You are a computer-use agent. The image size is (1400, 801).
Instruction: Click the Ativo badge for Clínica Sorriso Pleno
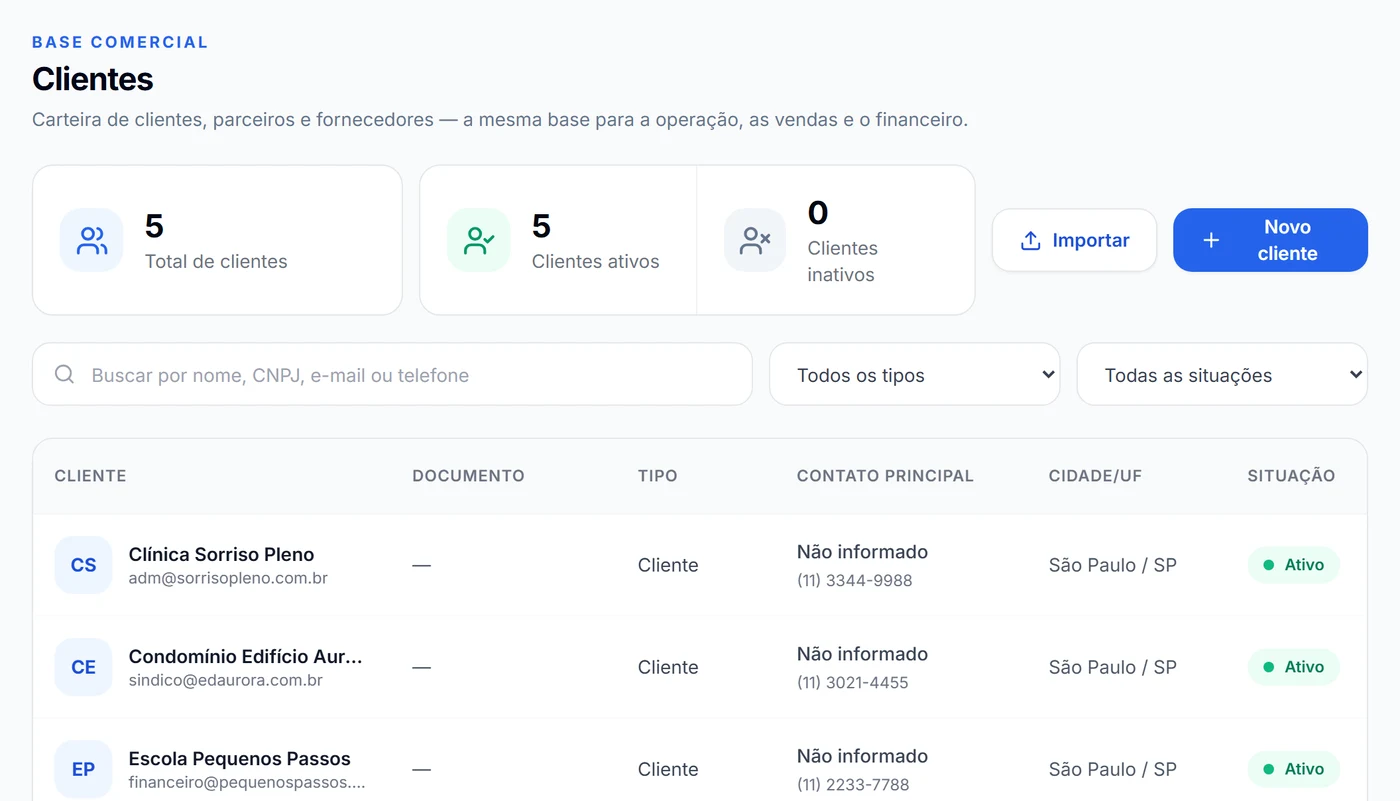point(1293,565)
